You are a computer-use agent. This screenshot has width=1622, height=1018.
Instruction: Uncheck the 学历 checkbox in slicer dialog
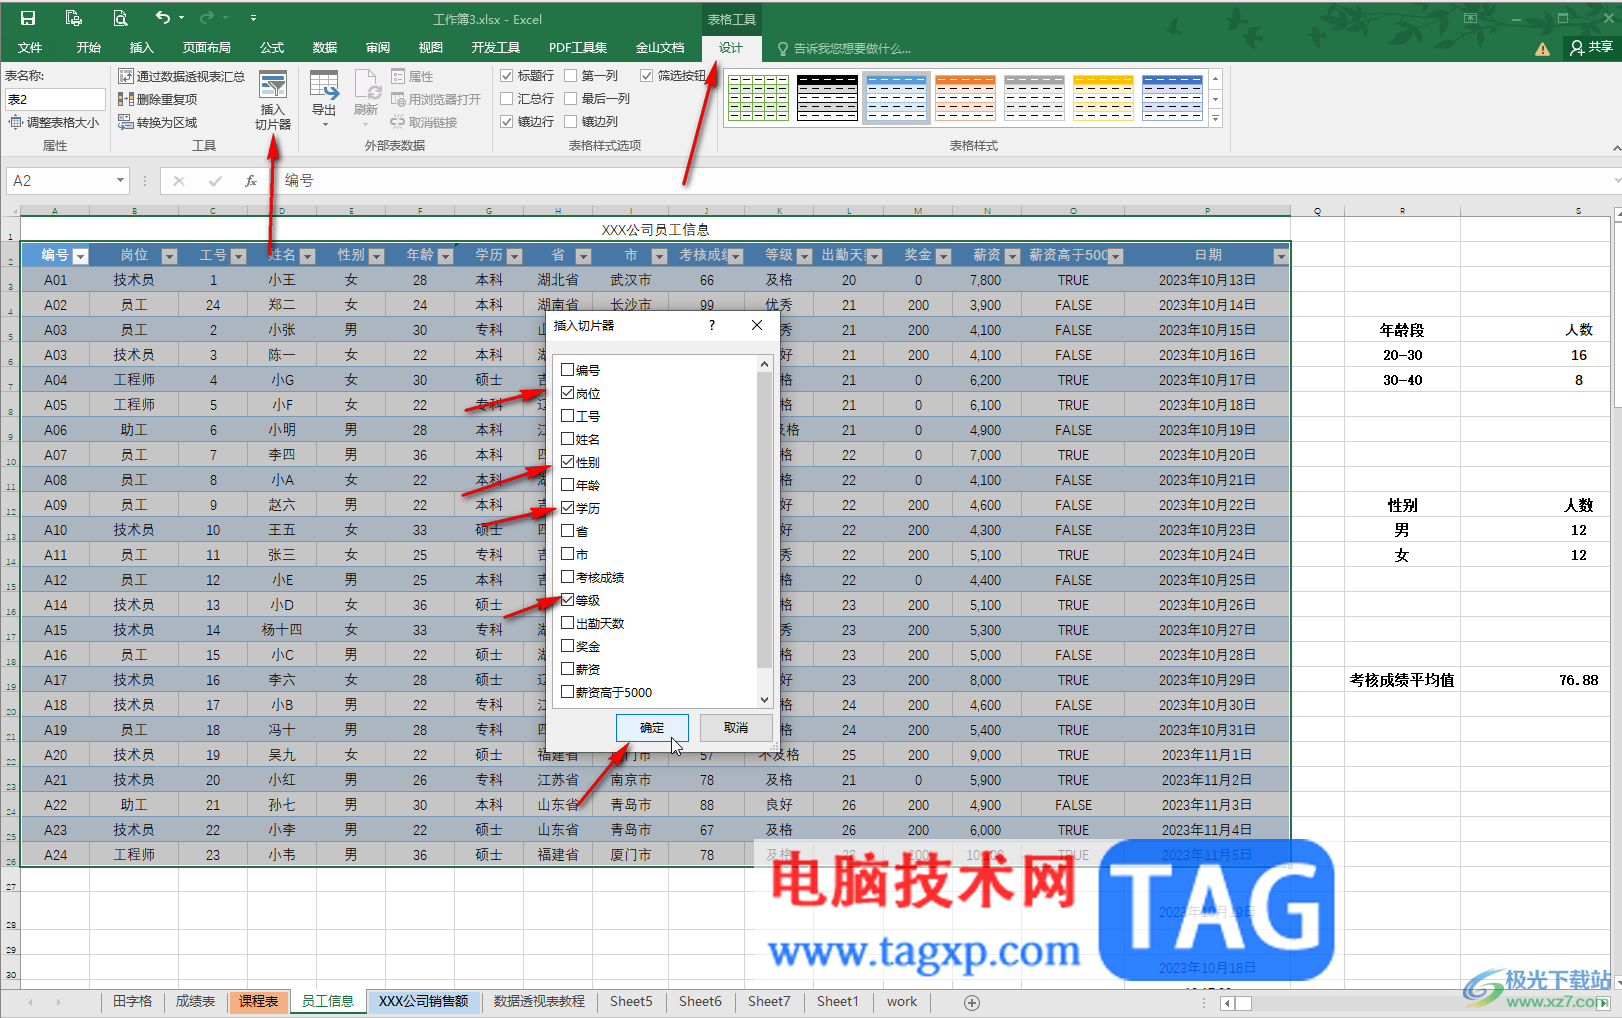coord(567,508)
